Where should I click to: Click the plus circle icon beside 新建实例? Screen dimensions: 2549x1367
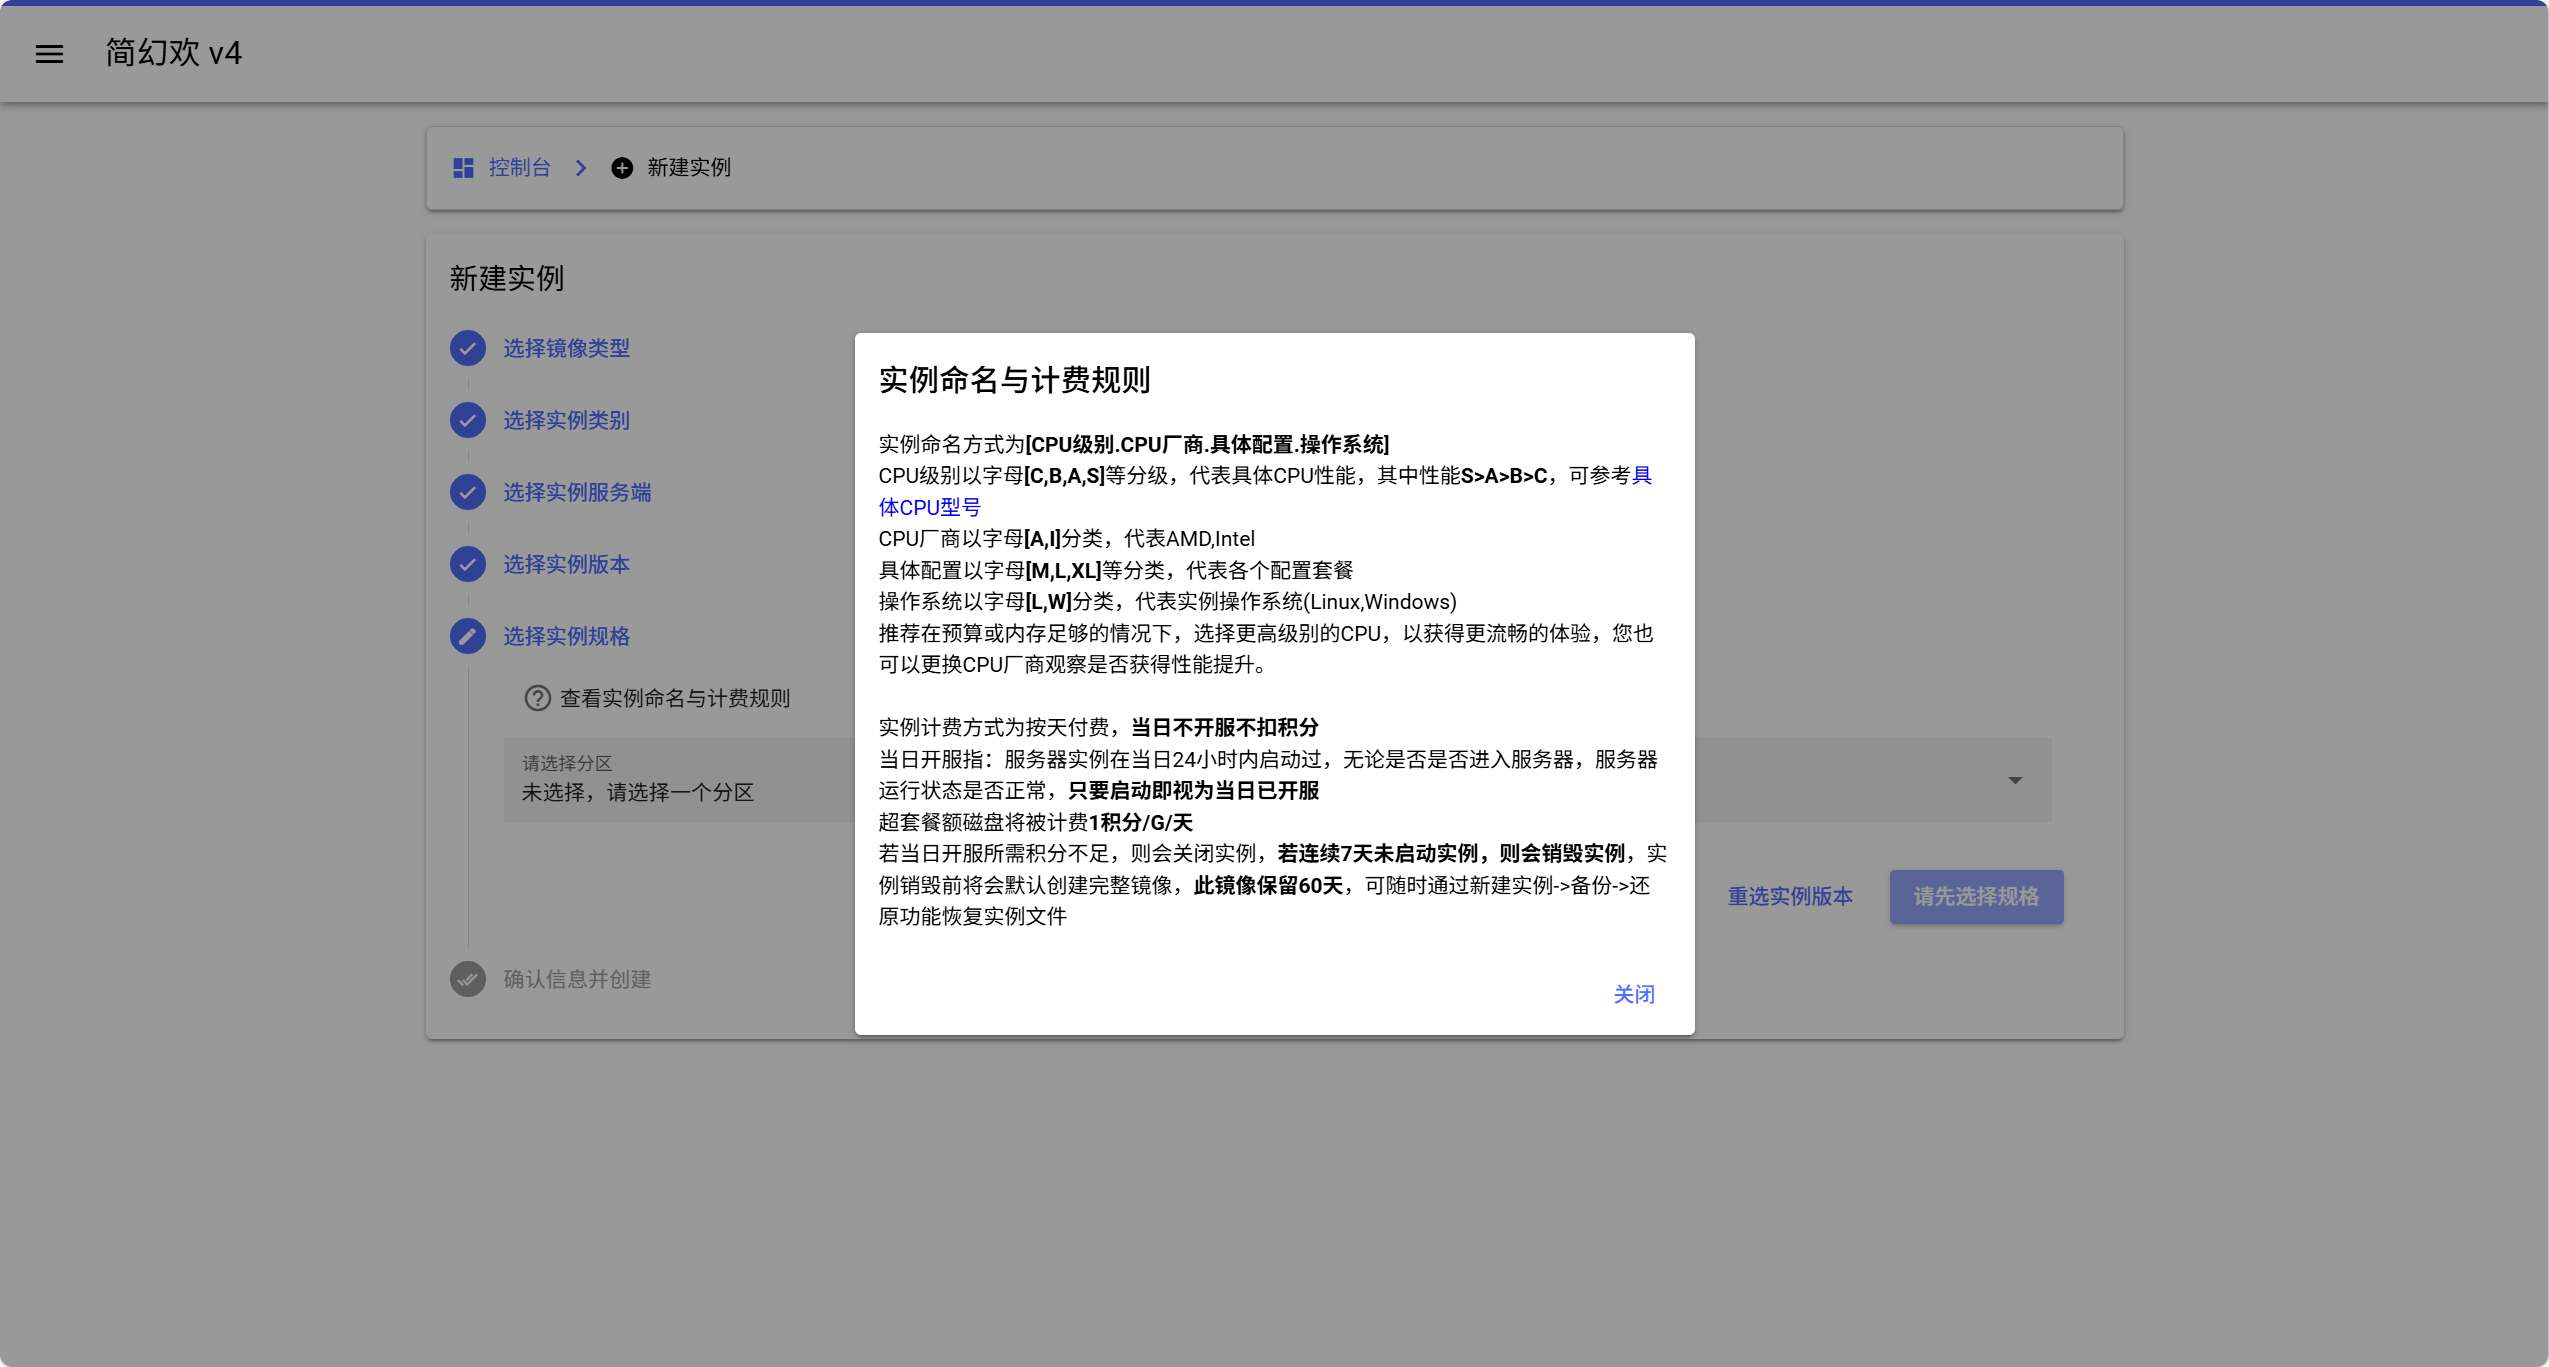(x=622, y=168)
